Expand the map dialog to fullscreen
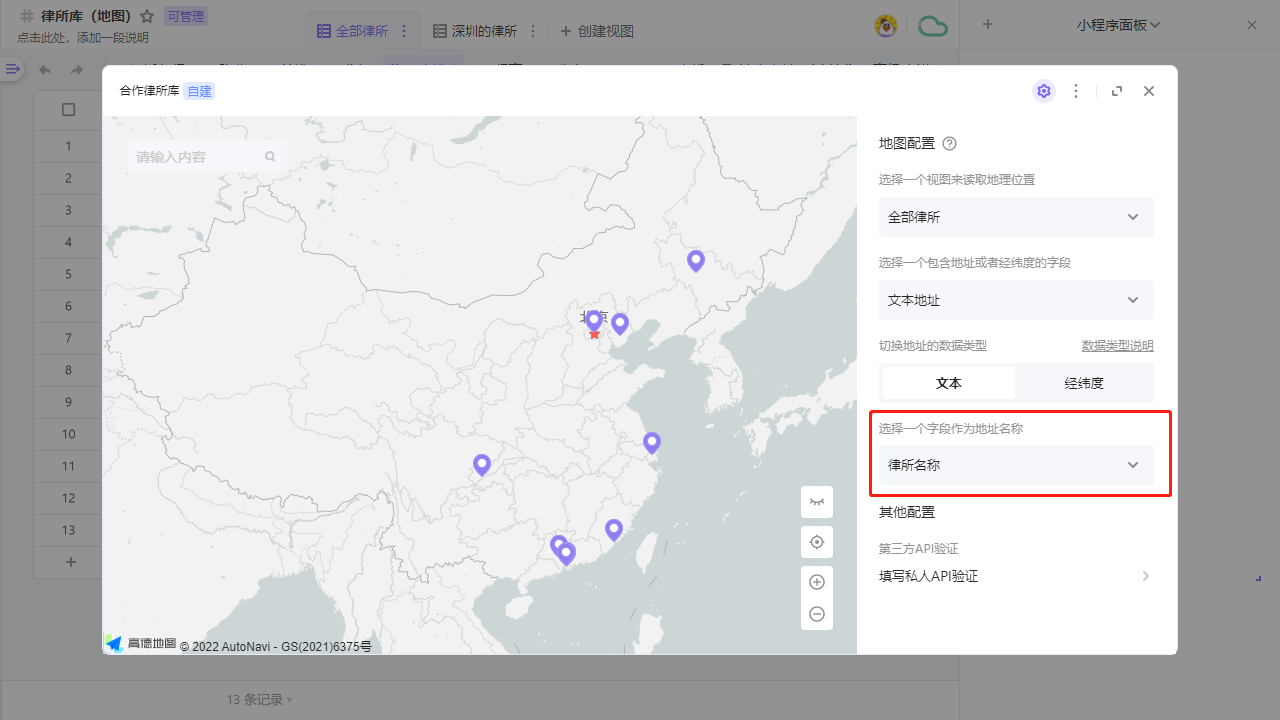Viewport: 1280px width, 720px height. click(1117, 91)
